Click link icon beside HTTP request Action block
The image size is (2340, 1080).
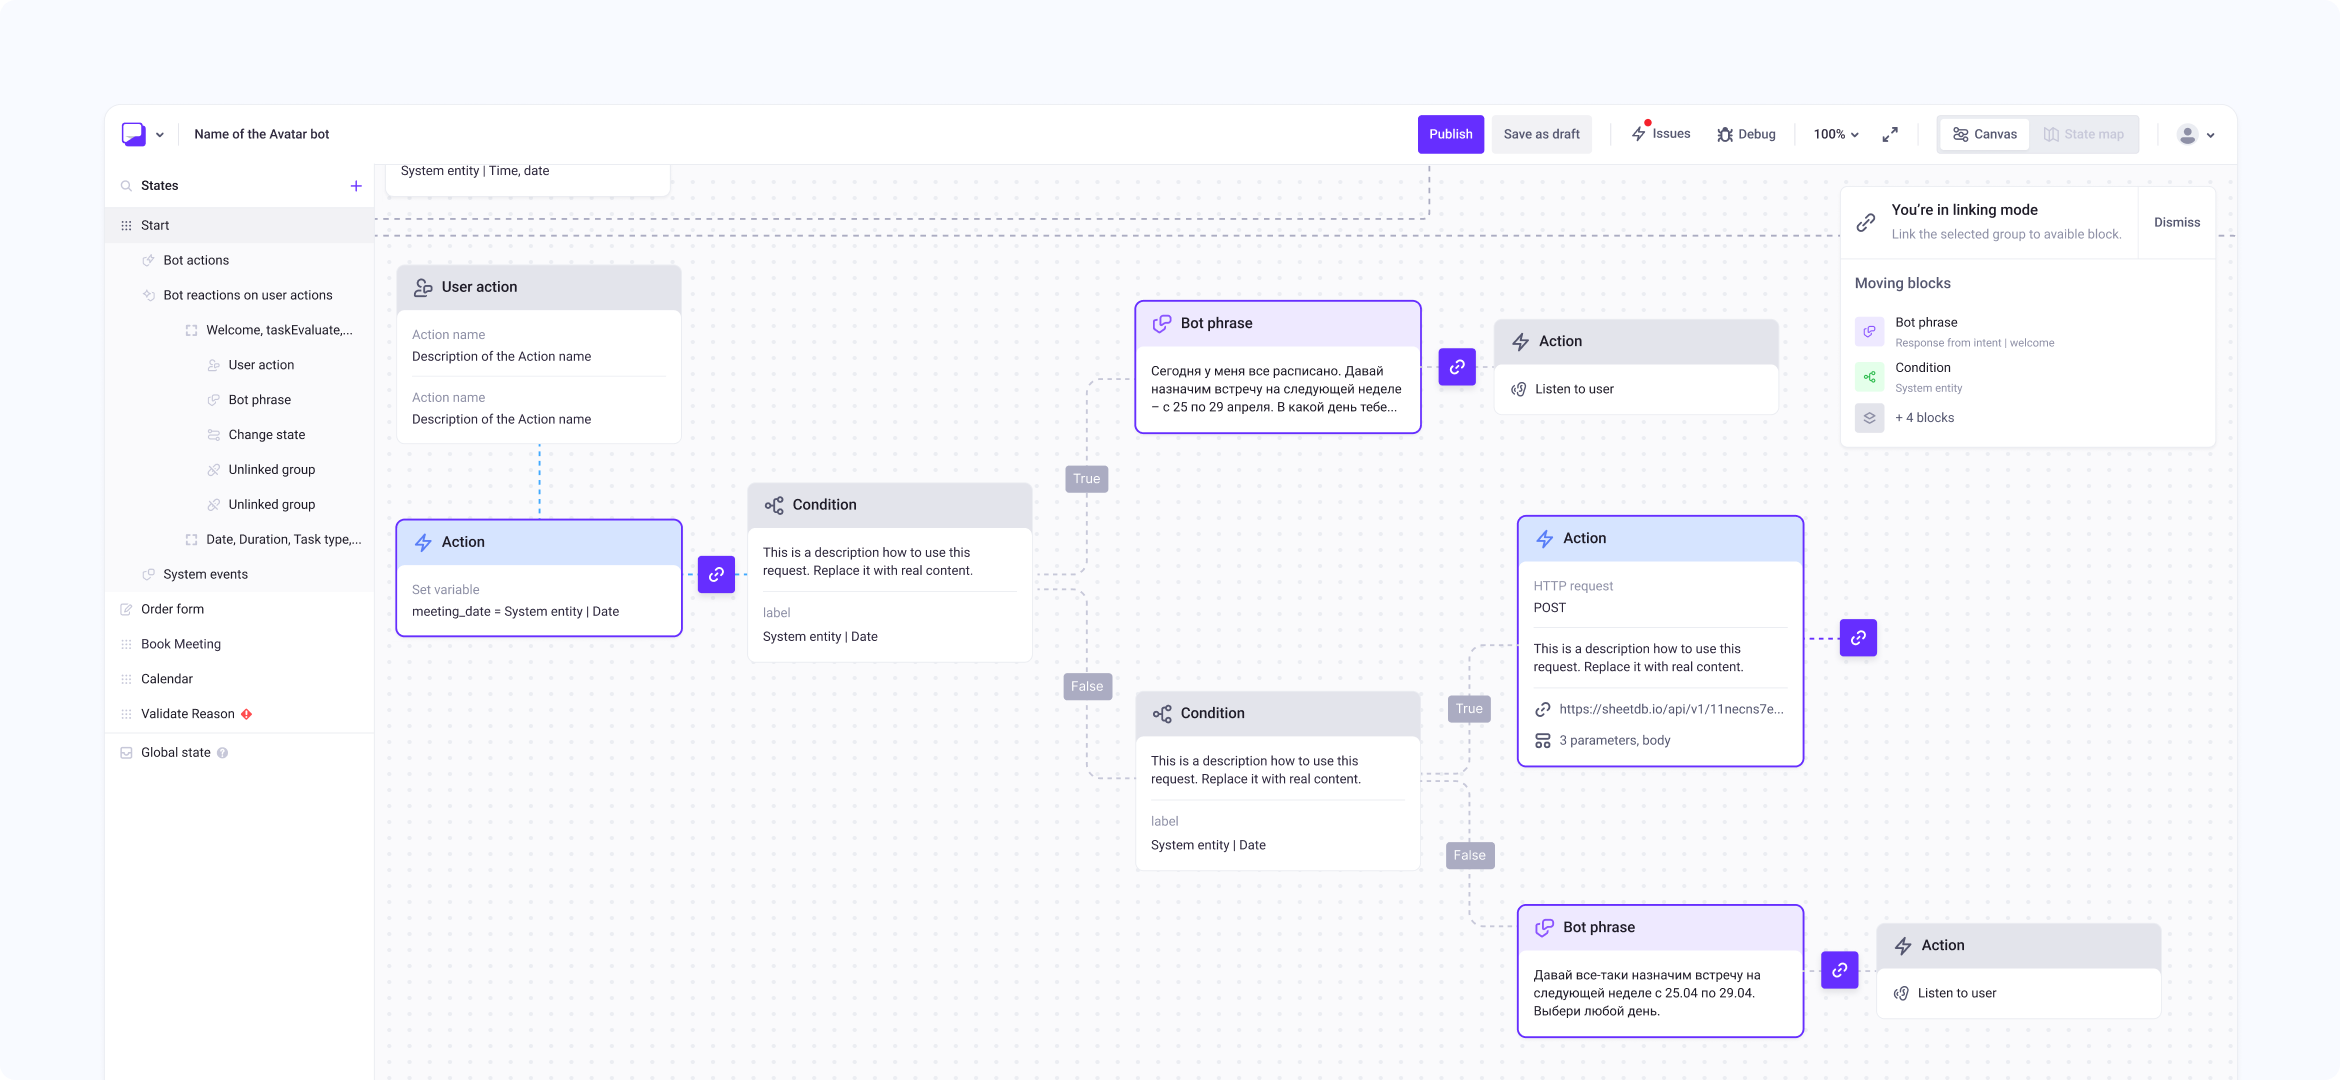(x=1858, y=638)
